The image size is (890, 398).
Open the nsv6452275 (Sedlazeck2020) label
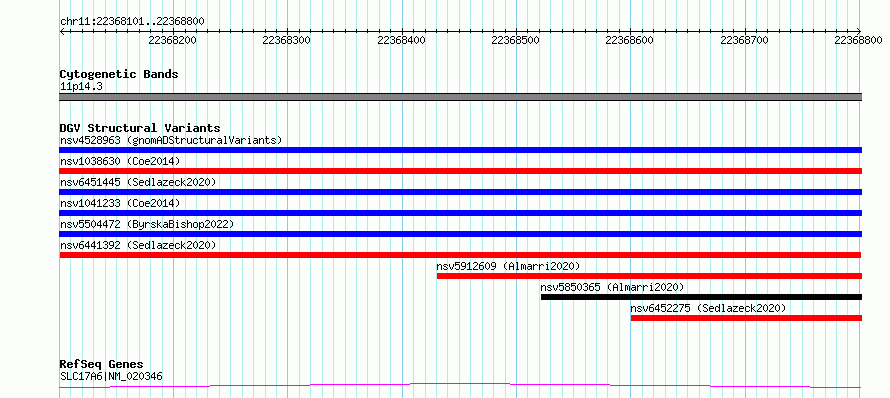pyautogui.click(x=708, y=308)
